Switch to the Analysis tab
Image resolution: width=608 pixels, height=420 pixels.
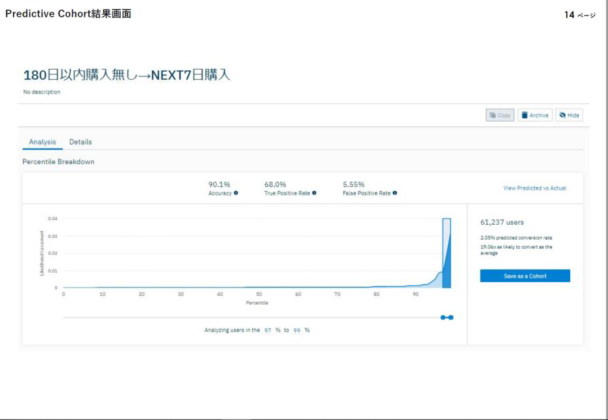pos(42,142)
